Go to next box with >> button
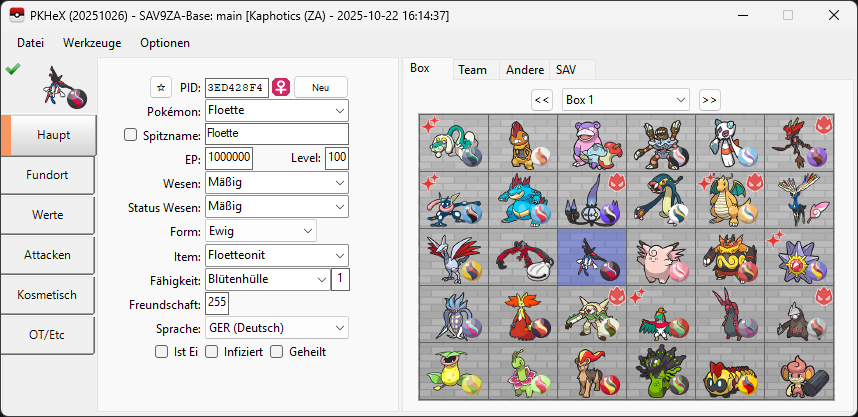 pyautogui.click(x=710, y=100)
